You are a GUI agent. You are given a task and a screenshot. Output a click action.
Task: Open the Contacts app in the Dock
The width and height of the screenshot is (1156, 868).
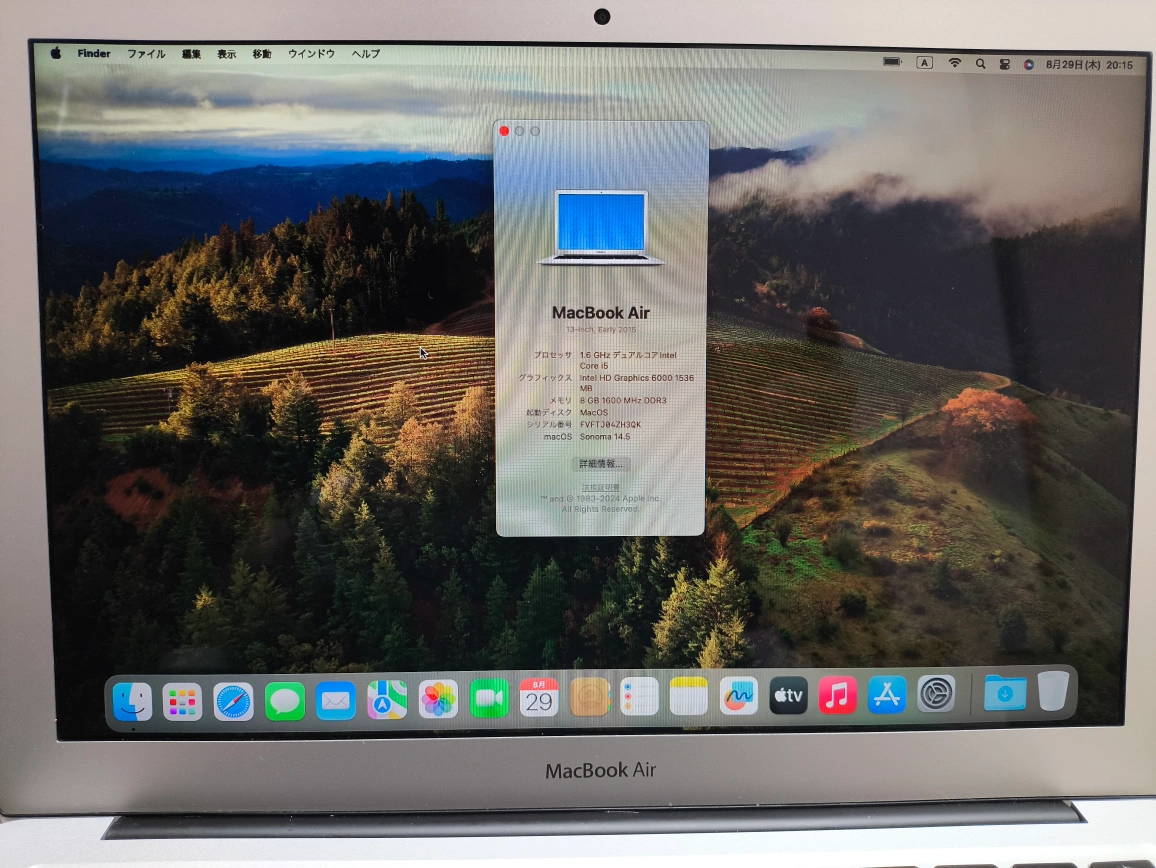[590, 696]
